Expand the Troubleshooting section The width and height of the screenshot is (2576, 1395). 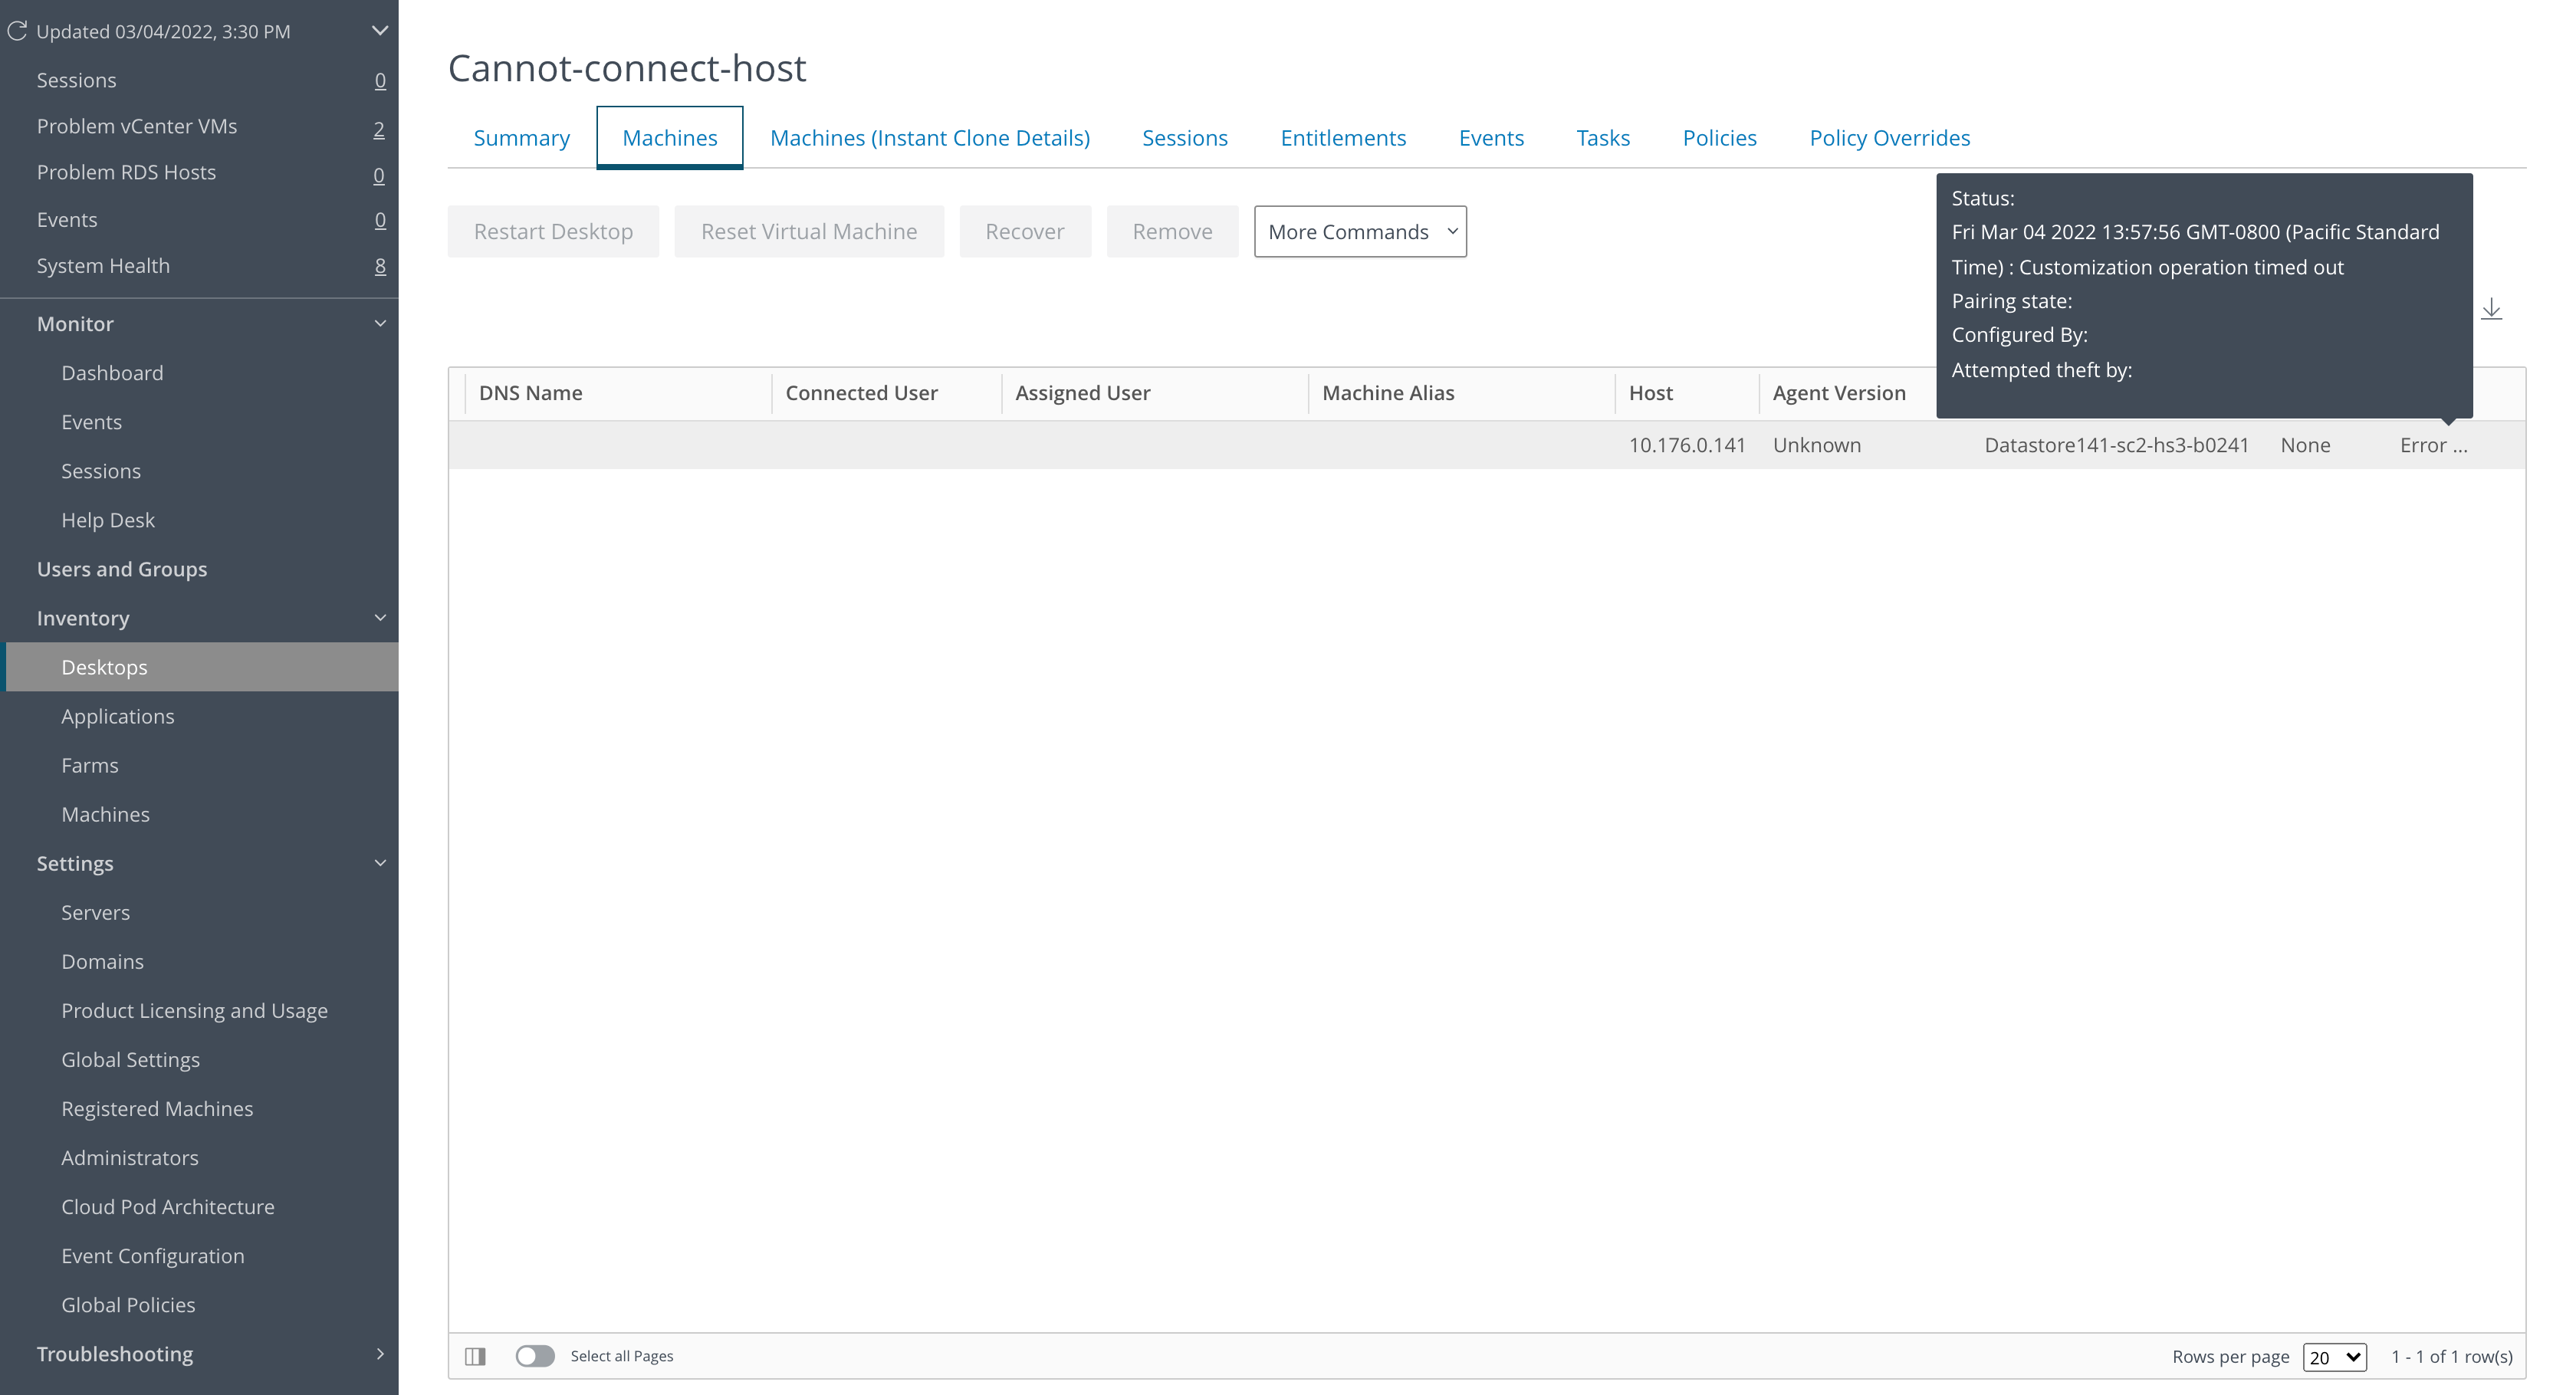pos(380,1354)
